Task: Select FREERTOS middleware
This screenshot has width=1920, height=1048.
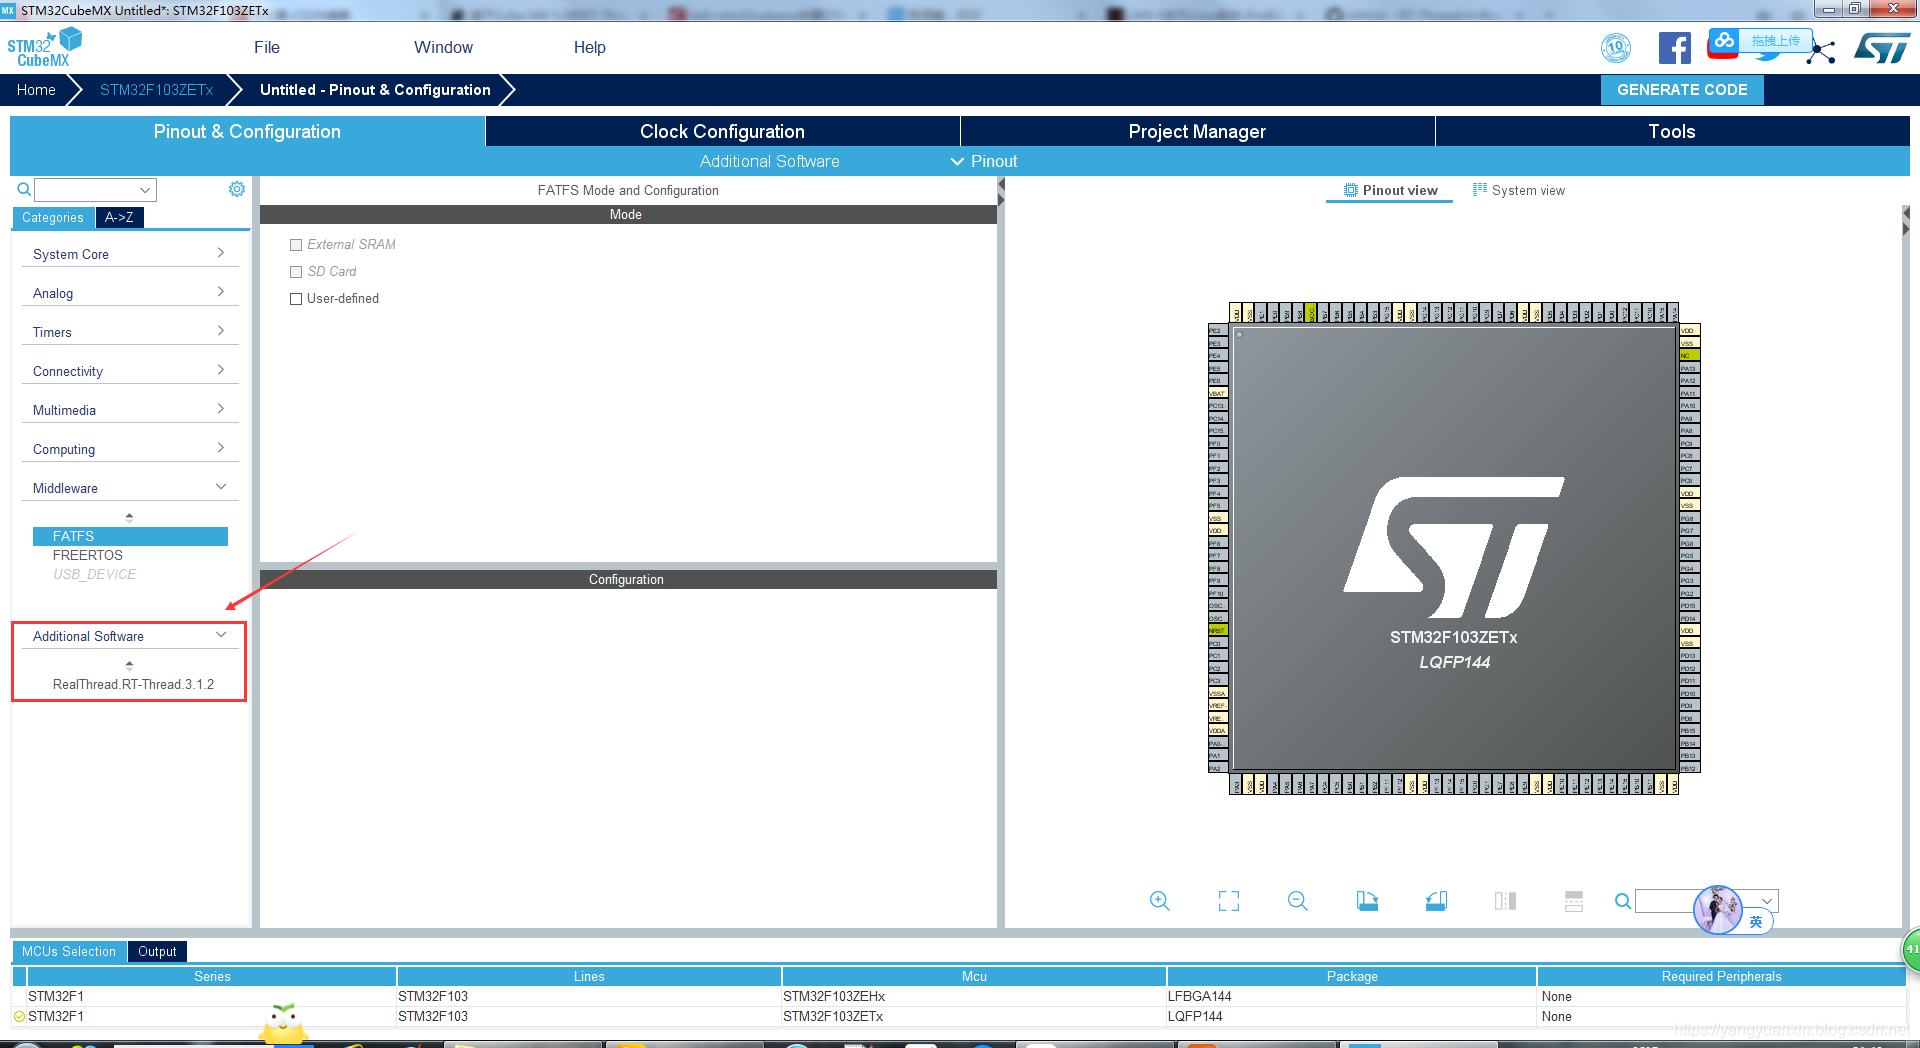Action: (x=88, y=555)
